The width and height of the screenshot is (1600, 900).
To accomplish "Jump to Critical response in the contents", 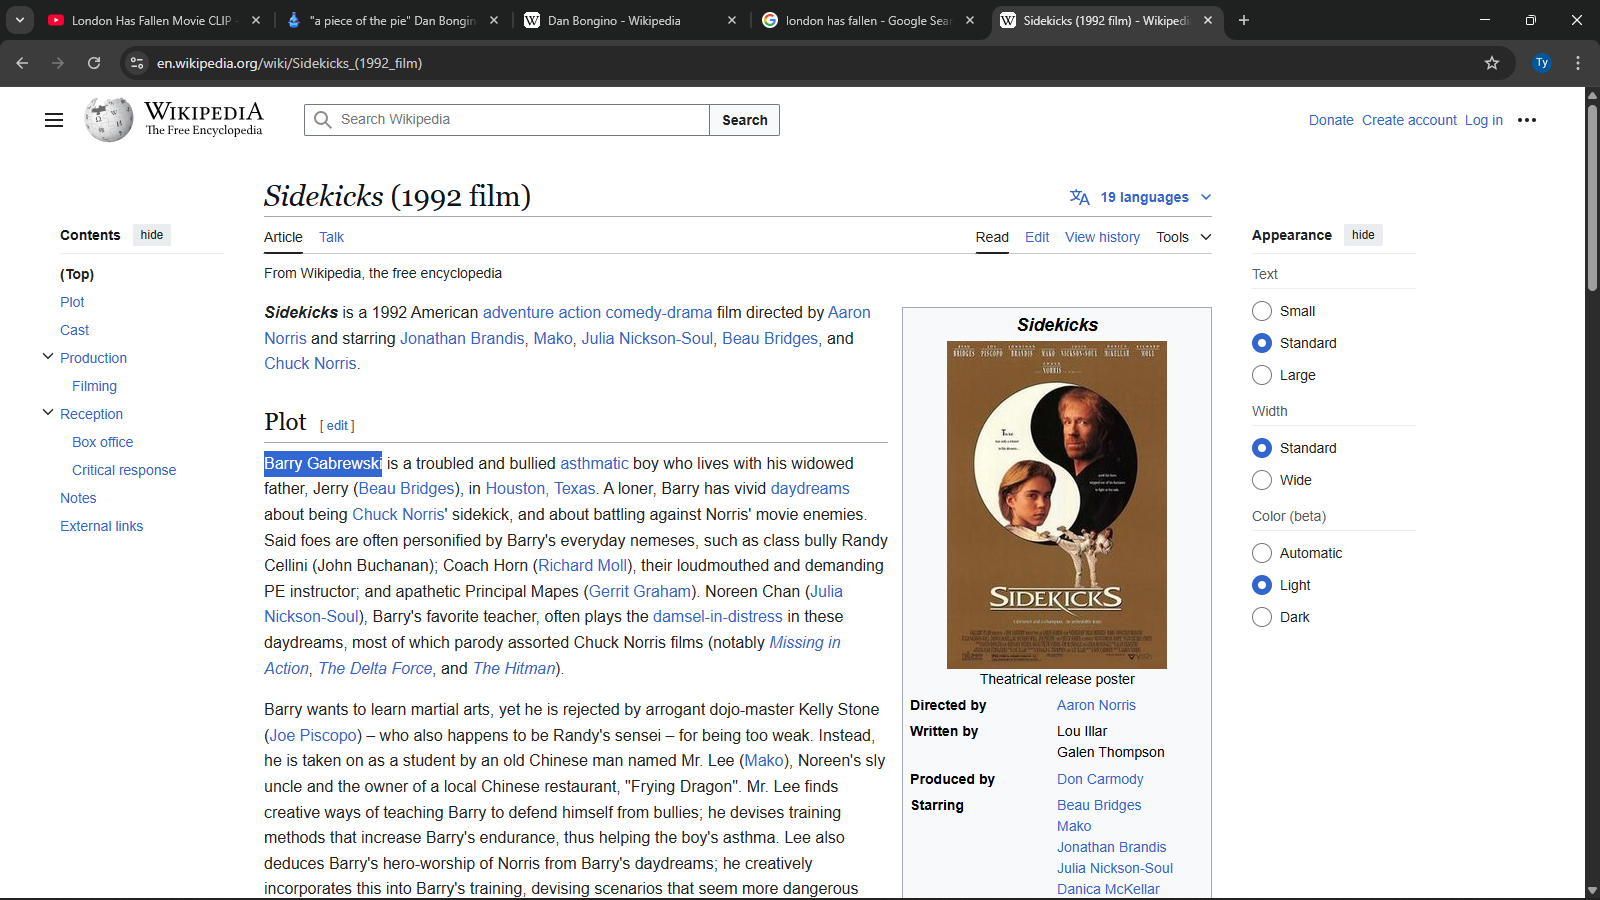I will point(124,470).
